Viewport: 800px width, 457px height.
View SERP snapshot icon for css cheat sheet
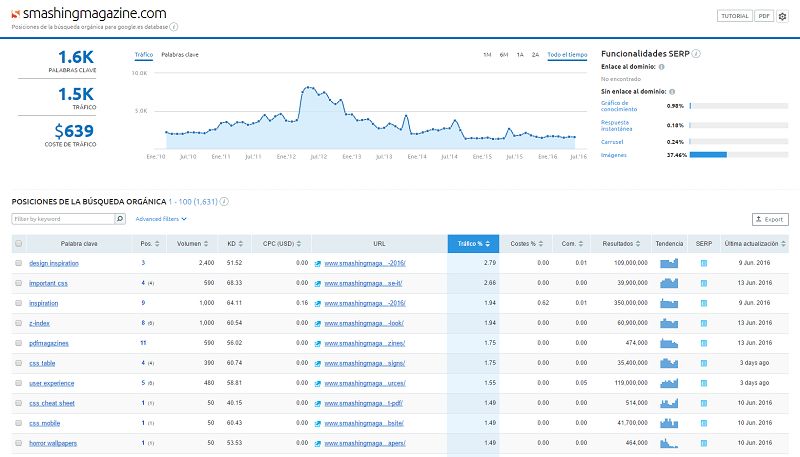coord(704,403)
